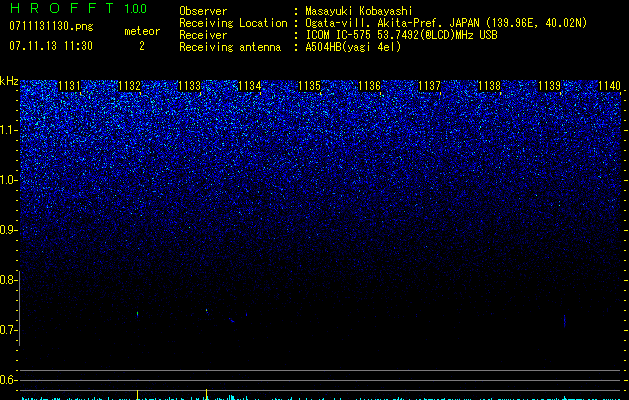Click time marker 1135
Image resolution: width=629 pixels, height=400 pixels.
coord(310,86)
